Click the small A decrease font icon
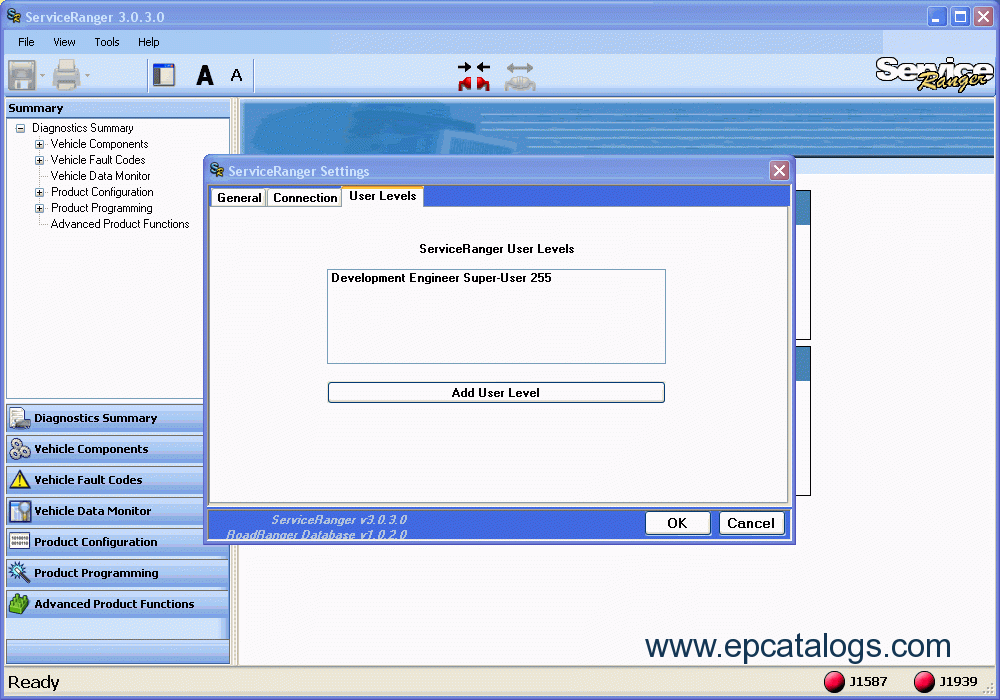The height and width of the screenshot is (700, 1000). click(236, 75)
